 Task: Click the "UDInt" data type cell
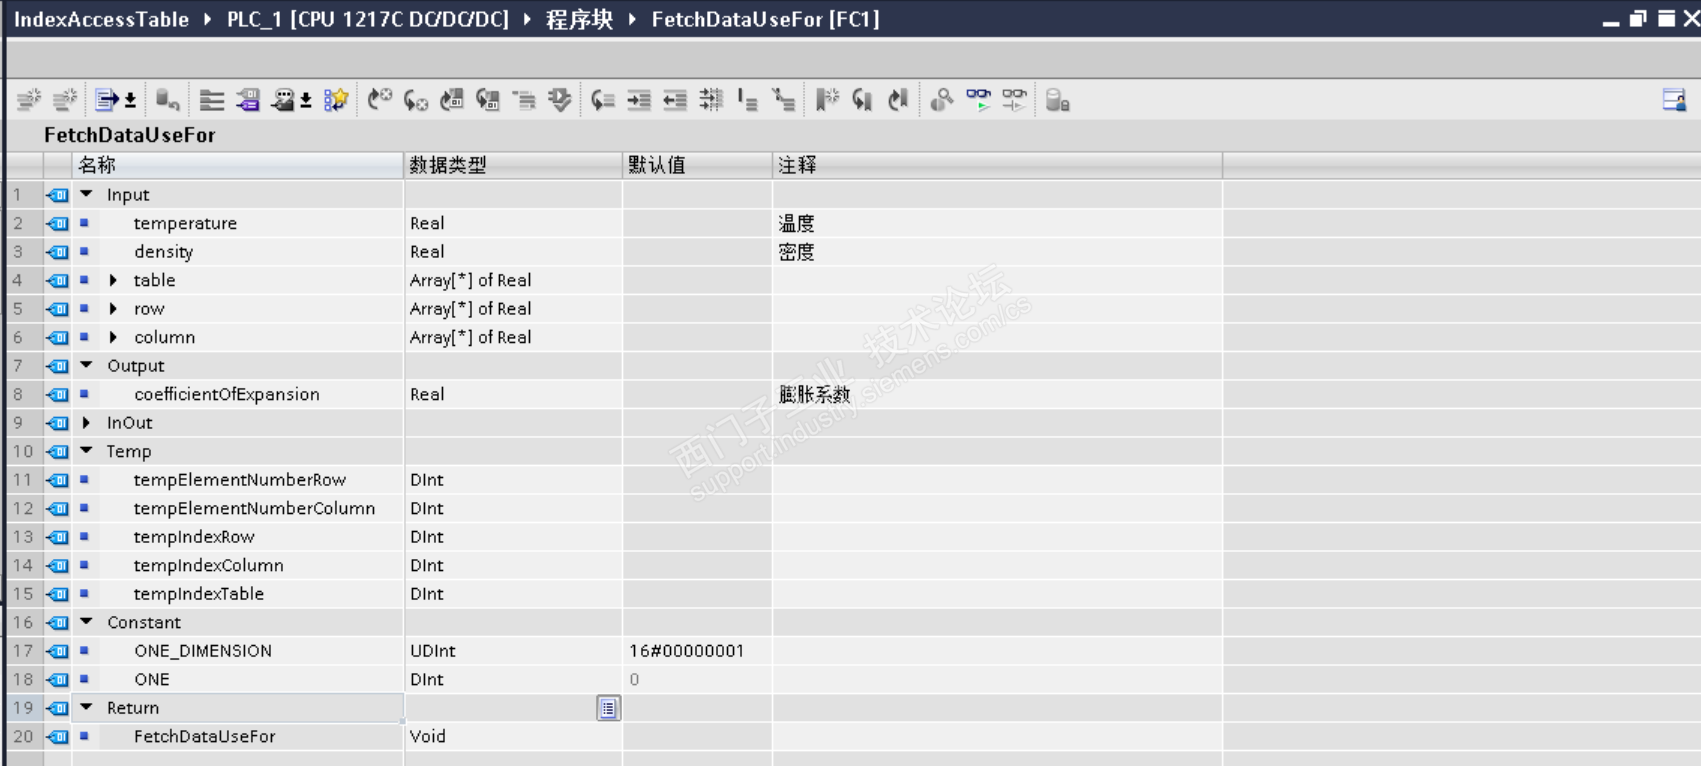coord(433,651)
